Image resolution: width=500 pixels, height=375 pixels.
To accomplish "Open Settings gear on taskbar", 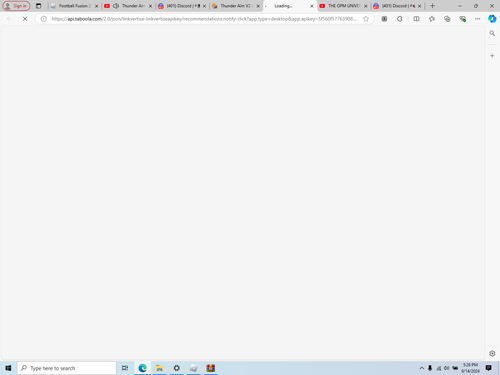I will pos(177,368).
